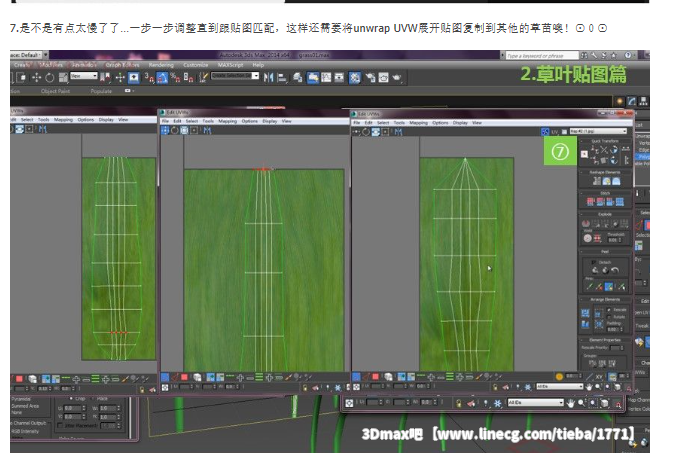Select the main toolbar Scale tool
This screenshot has height=453, width=674.
(63, 77)
